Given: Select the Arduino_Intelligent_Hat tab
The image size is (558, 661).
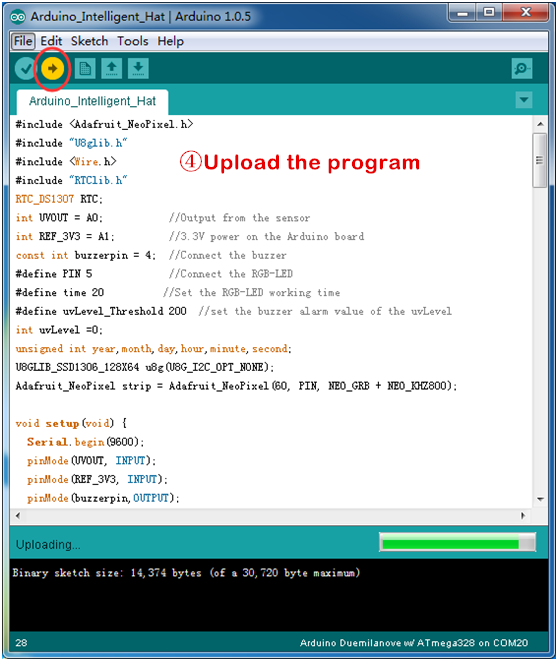Looking at the screenshot, I should pyautogui.click(x=92, y=102).
